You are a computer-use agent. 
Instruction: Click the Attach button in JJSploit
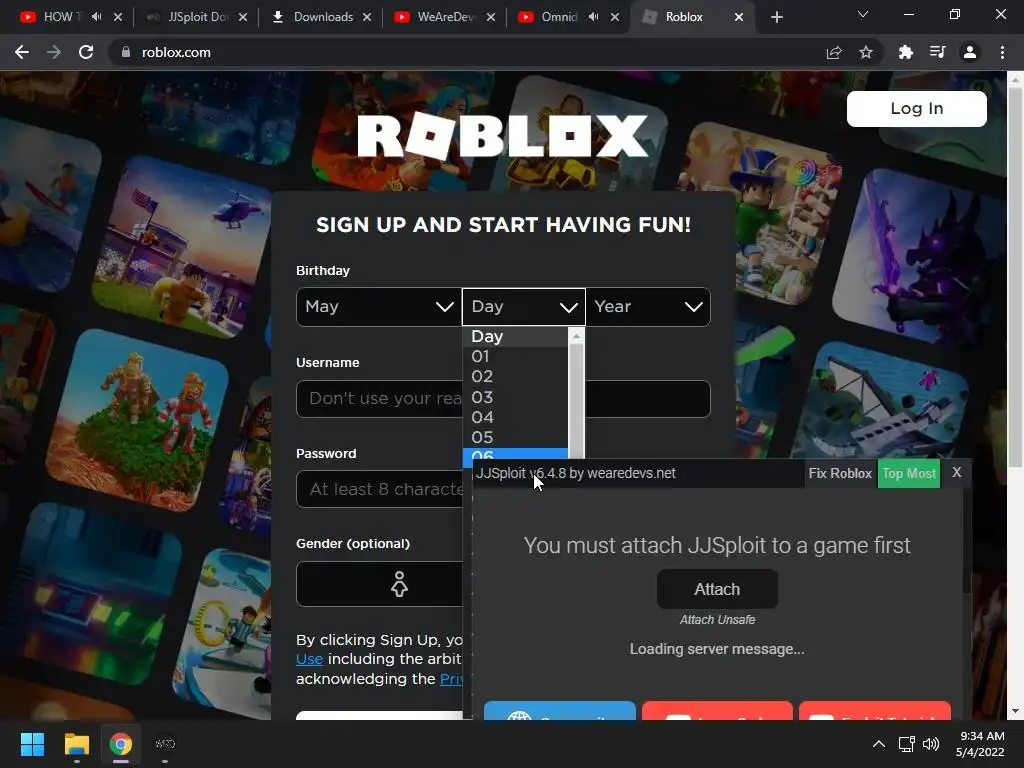pos(717,589)
